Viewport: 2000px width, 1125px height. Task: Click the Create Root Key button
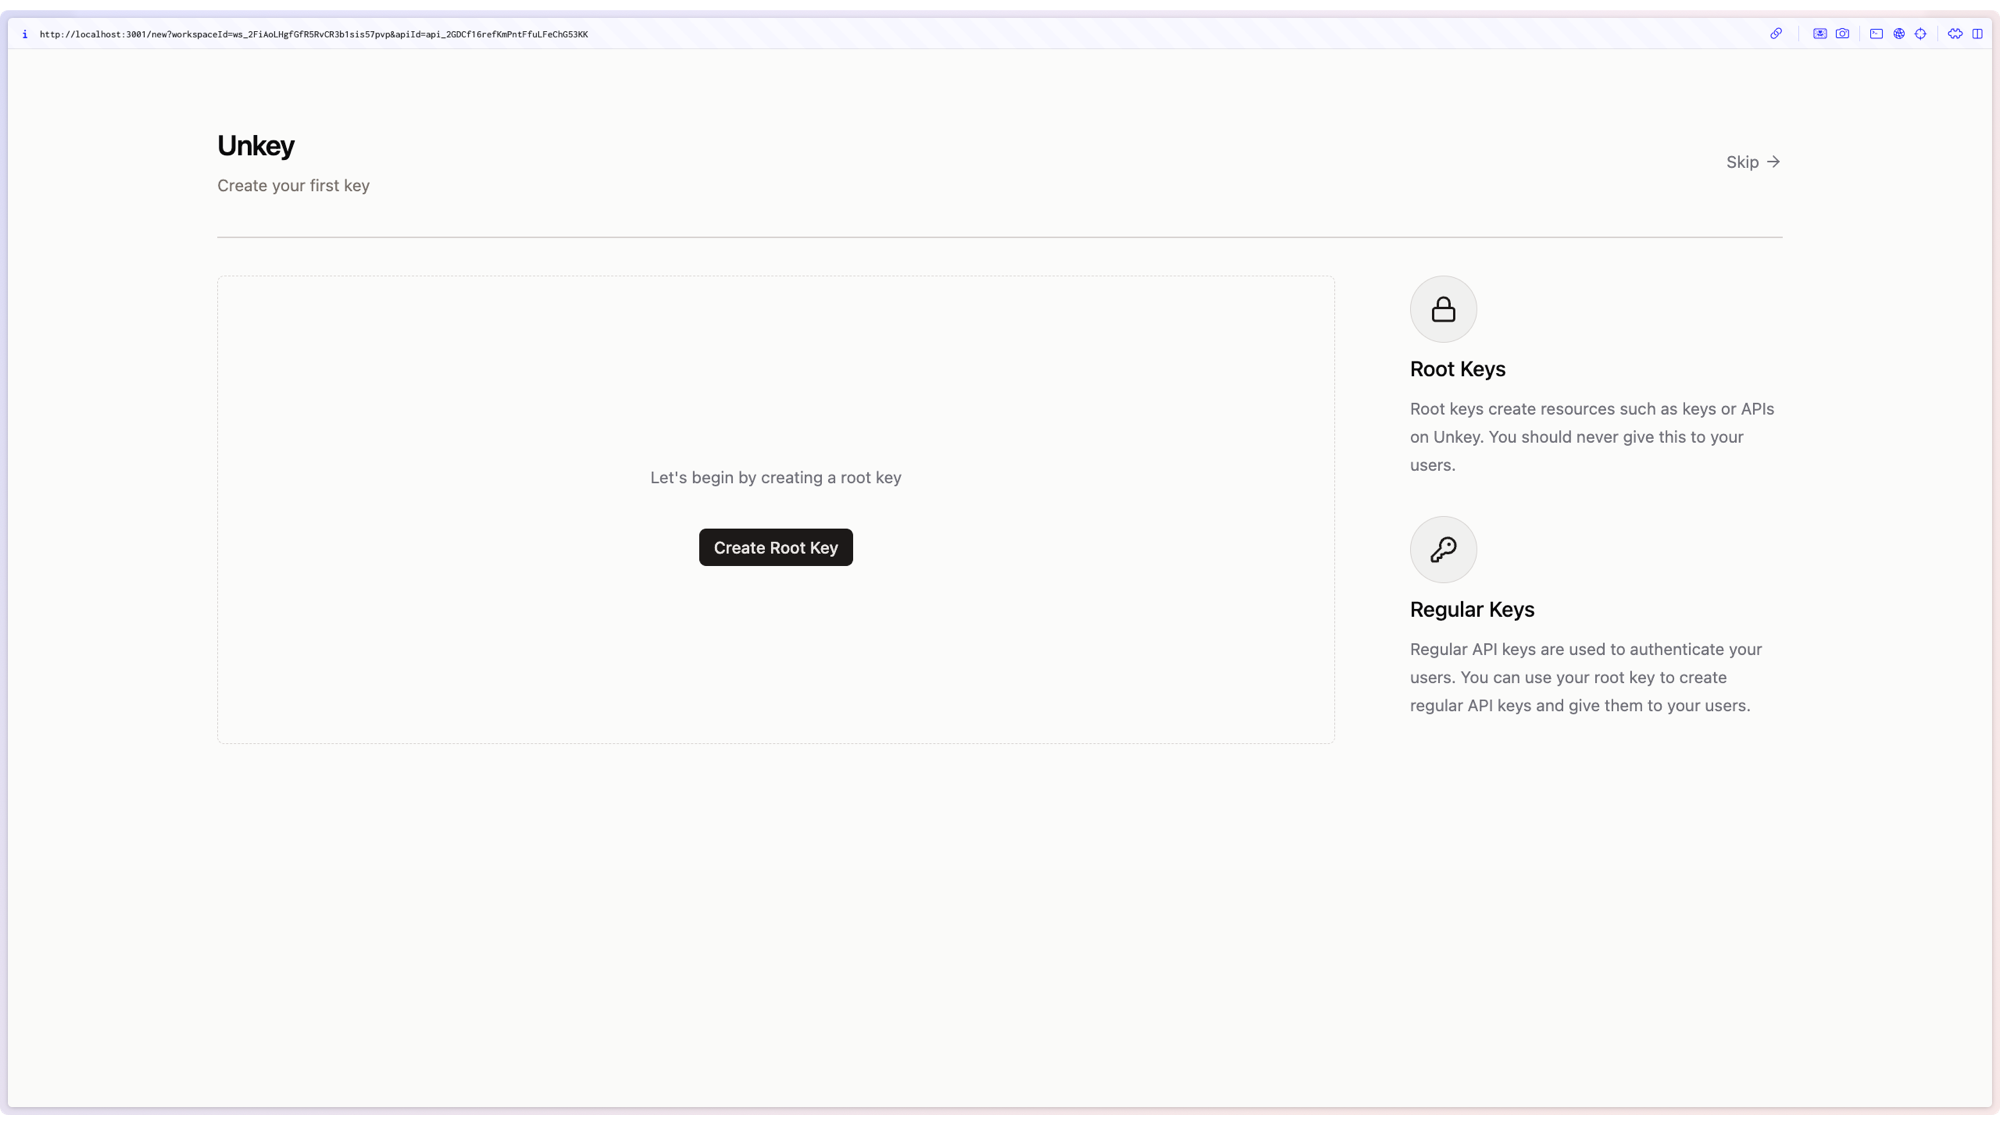click(776, 547)
